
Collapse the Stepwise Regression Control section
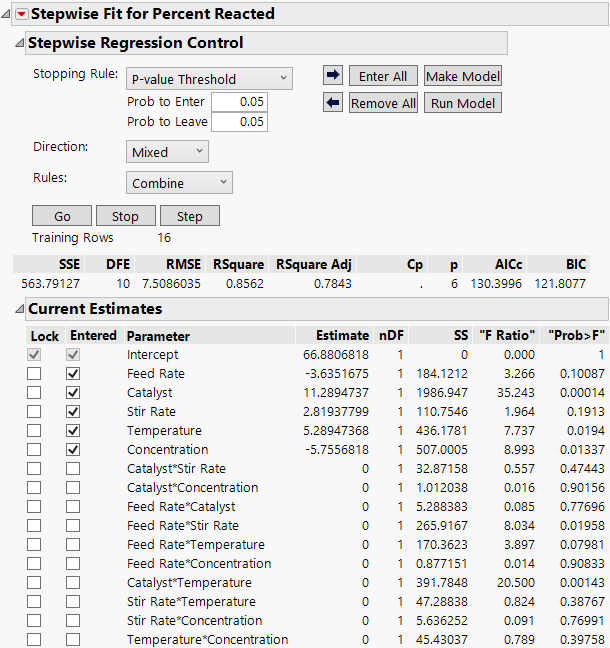tap(19, 43)
